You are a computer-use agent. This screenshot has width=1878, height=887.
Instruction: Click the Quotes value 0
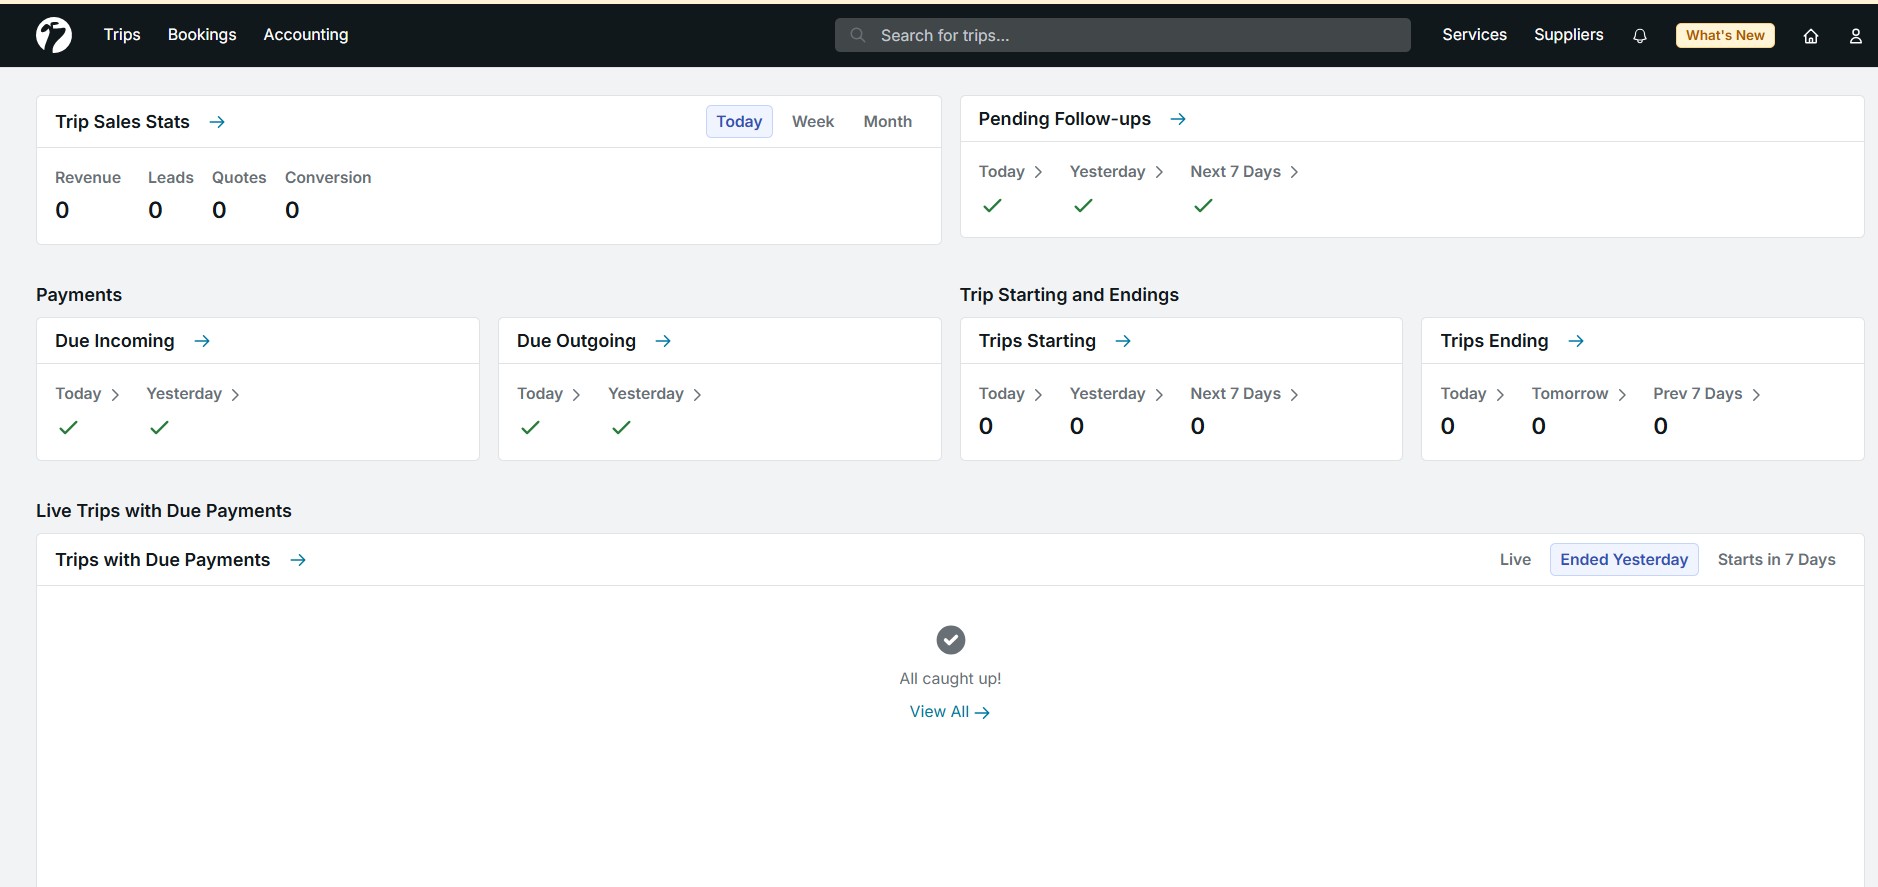[x=219, y=210]
